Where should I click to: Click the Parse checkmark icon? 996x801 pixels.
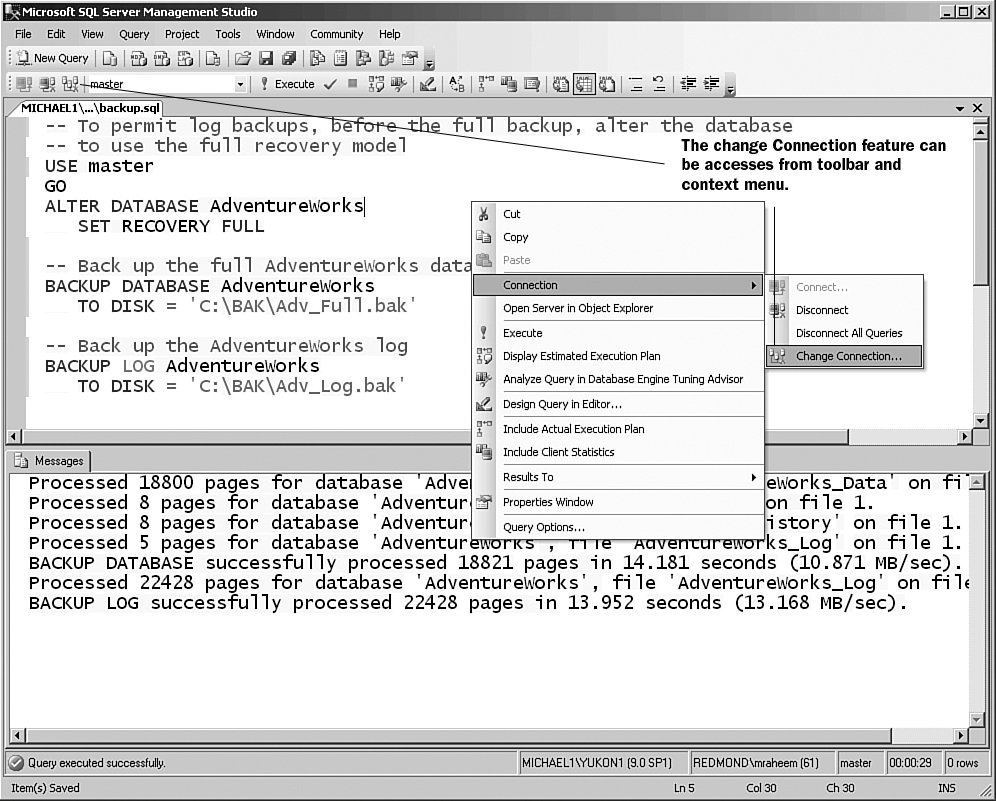click(330, 84)
